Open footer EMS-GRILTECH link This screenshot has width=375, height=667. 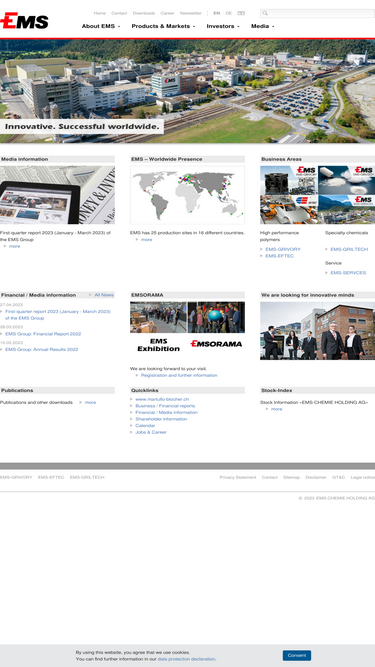coord(87,477)
